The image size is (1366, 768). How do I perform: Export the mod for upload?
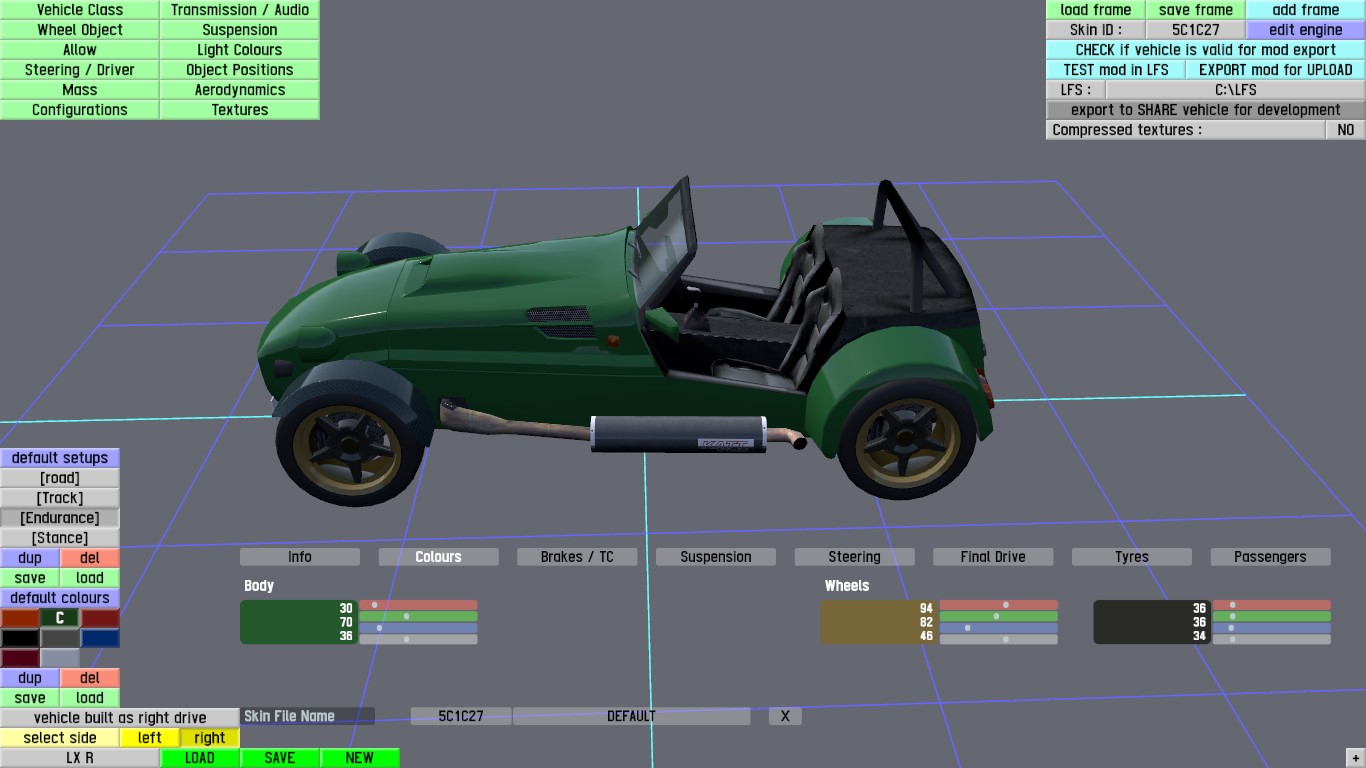1276,70
